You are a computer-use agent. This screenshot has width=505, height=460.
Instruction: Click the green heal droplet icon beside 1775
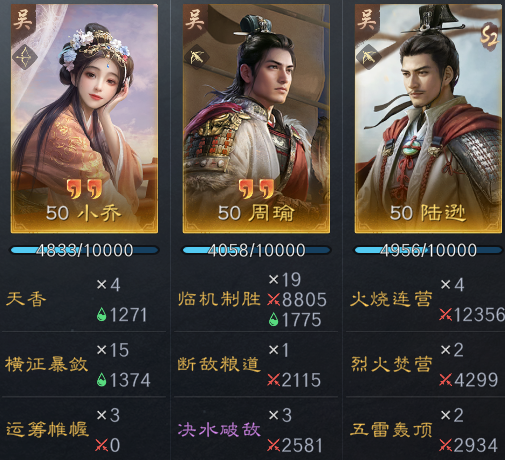[x=274, y=319]
